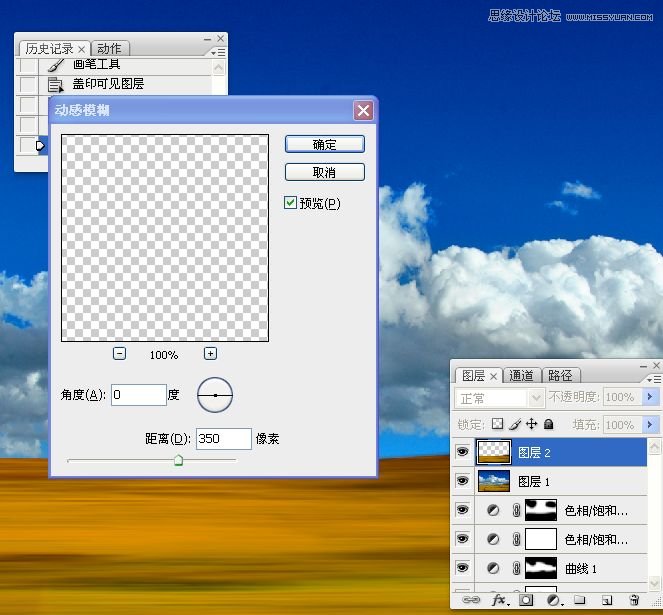Image resolution: width=663 pixels, height=615 pixels.
Task: Open the 正常 blend mode dropdown
Action: point(499,398)
